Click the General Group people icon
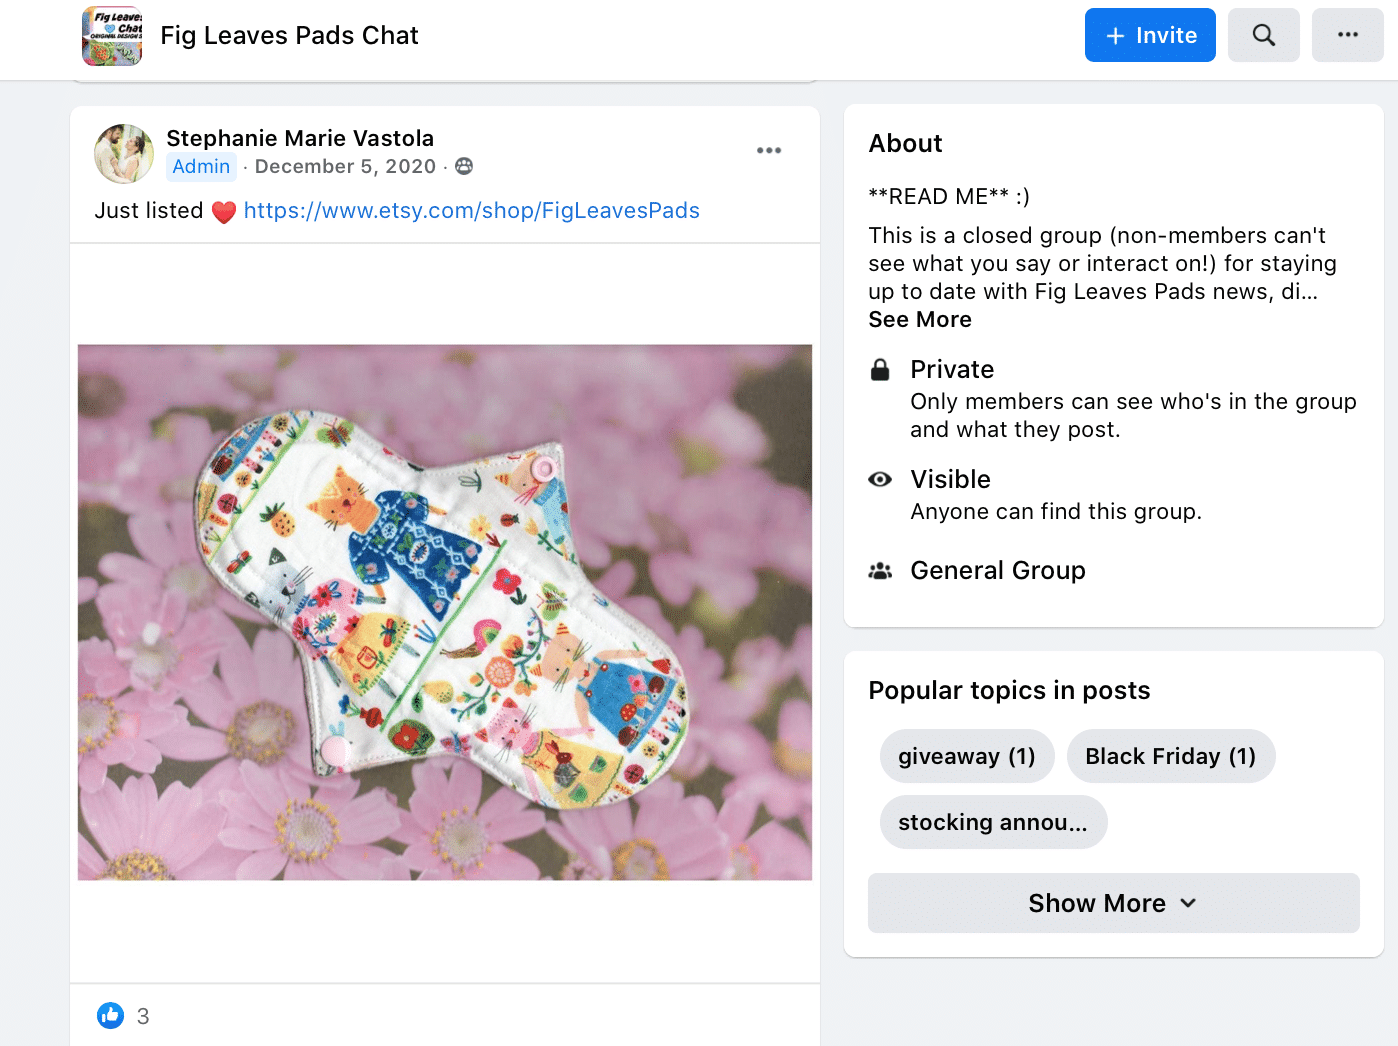 (x=880, y=571)
